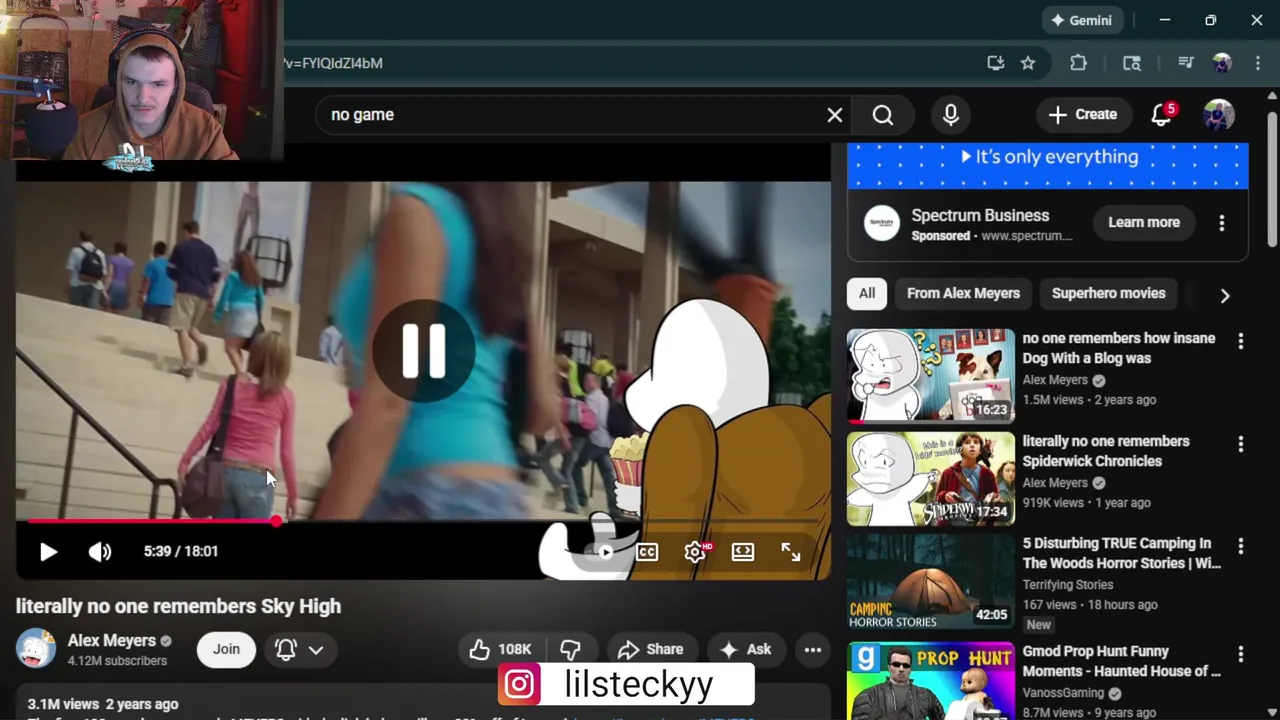The image size is (1280, 720).
Task: Open Gemini in Chrome
Action: click(1082, 20)
